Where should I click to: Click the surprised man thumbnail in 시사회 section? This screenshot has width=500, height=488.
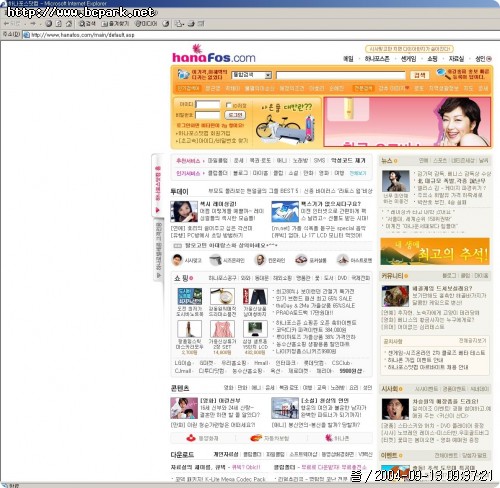pyautogui.click(x=395, y=409)
